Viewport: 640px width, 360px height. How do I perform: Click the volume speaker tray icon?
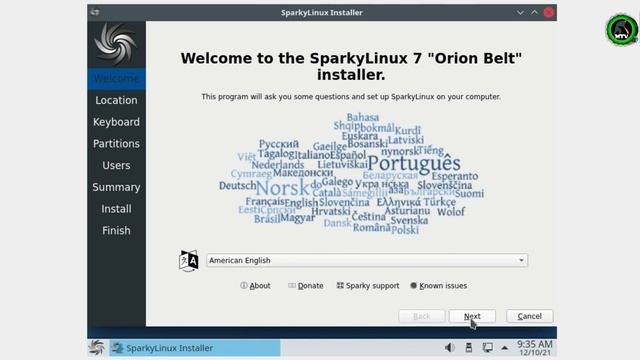(x=449, y=348)
